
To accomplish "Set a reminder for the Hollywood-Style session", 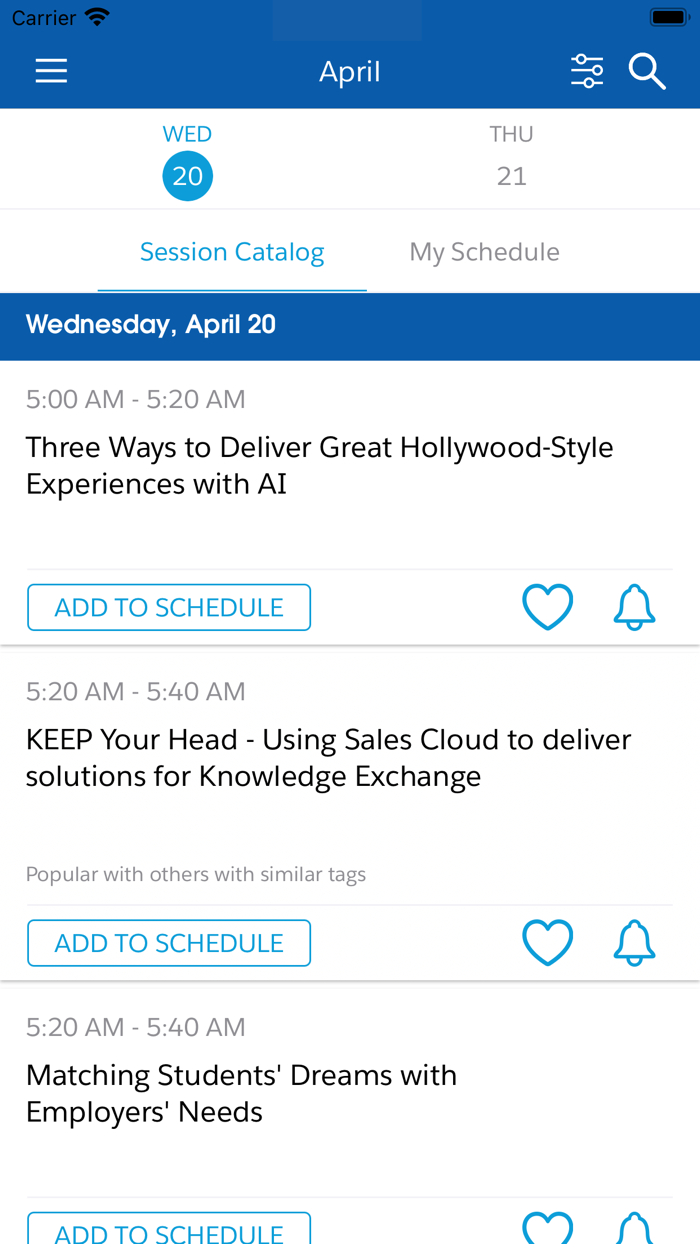I will pyautogui.click(x=634, y=606).
